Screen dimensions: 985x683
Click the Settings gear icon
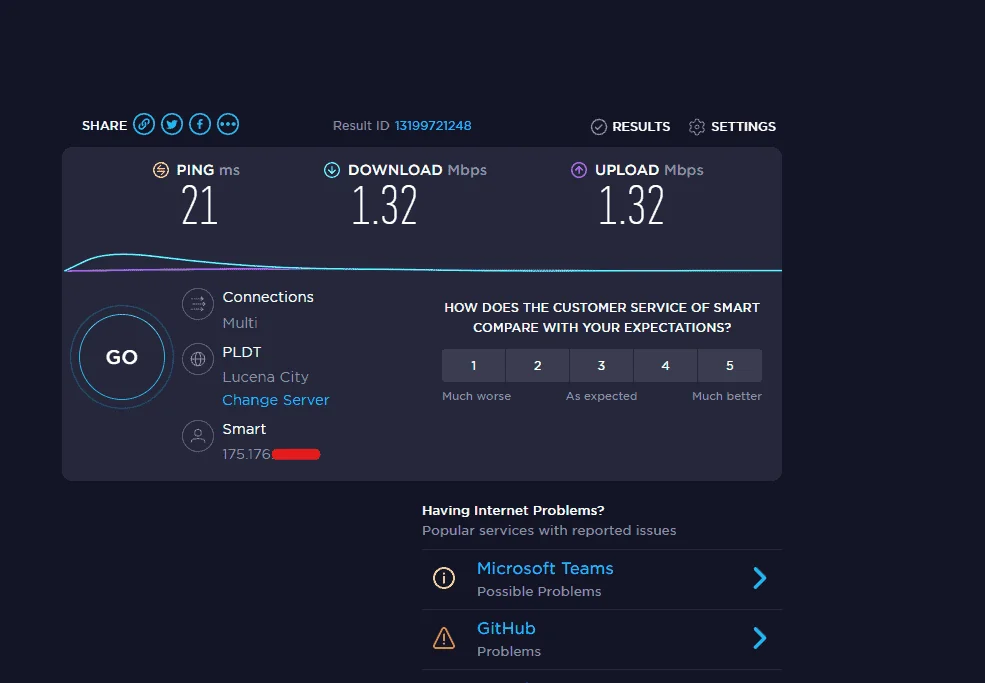(697, 127)
